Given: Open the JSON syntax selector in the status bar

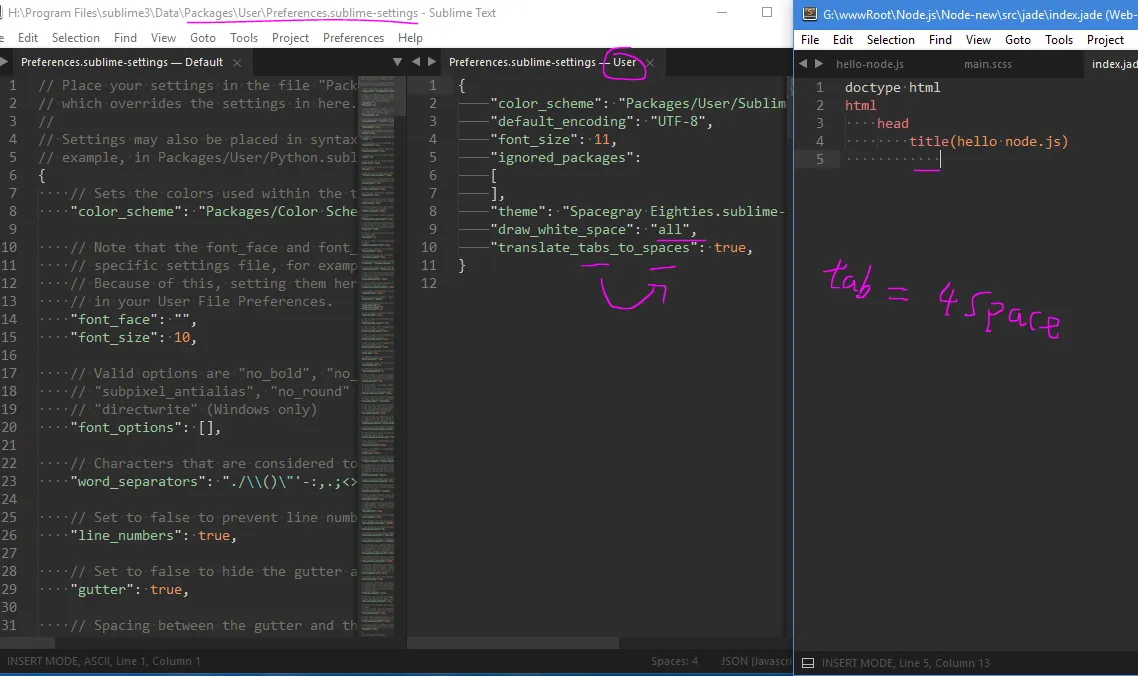Looking at the screenshot, I should pyautogui.click(x=756, y=661).
